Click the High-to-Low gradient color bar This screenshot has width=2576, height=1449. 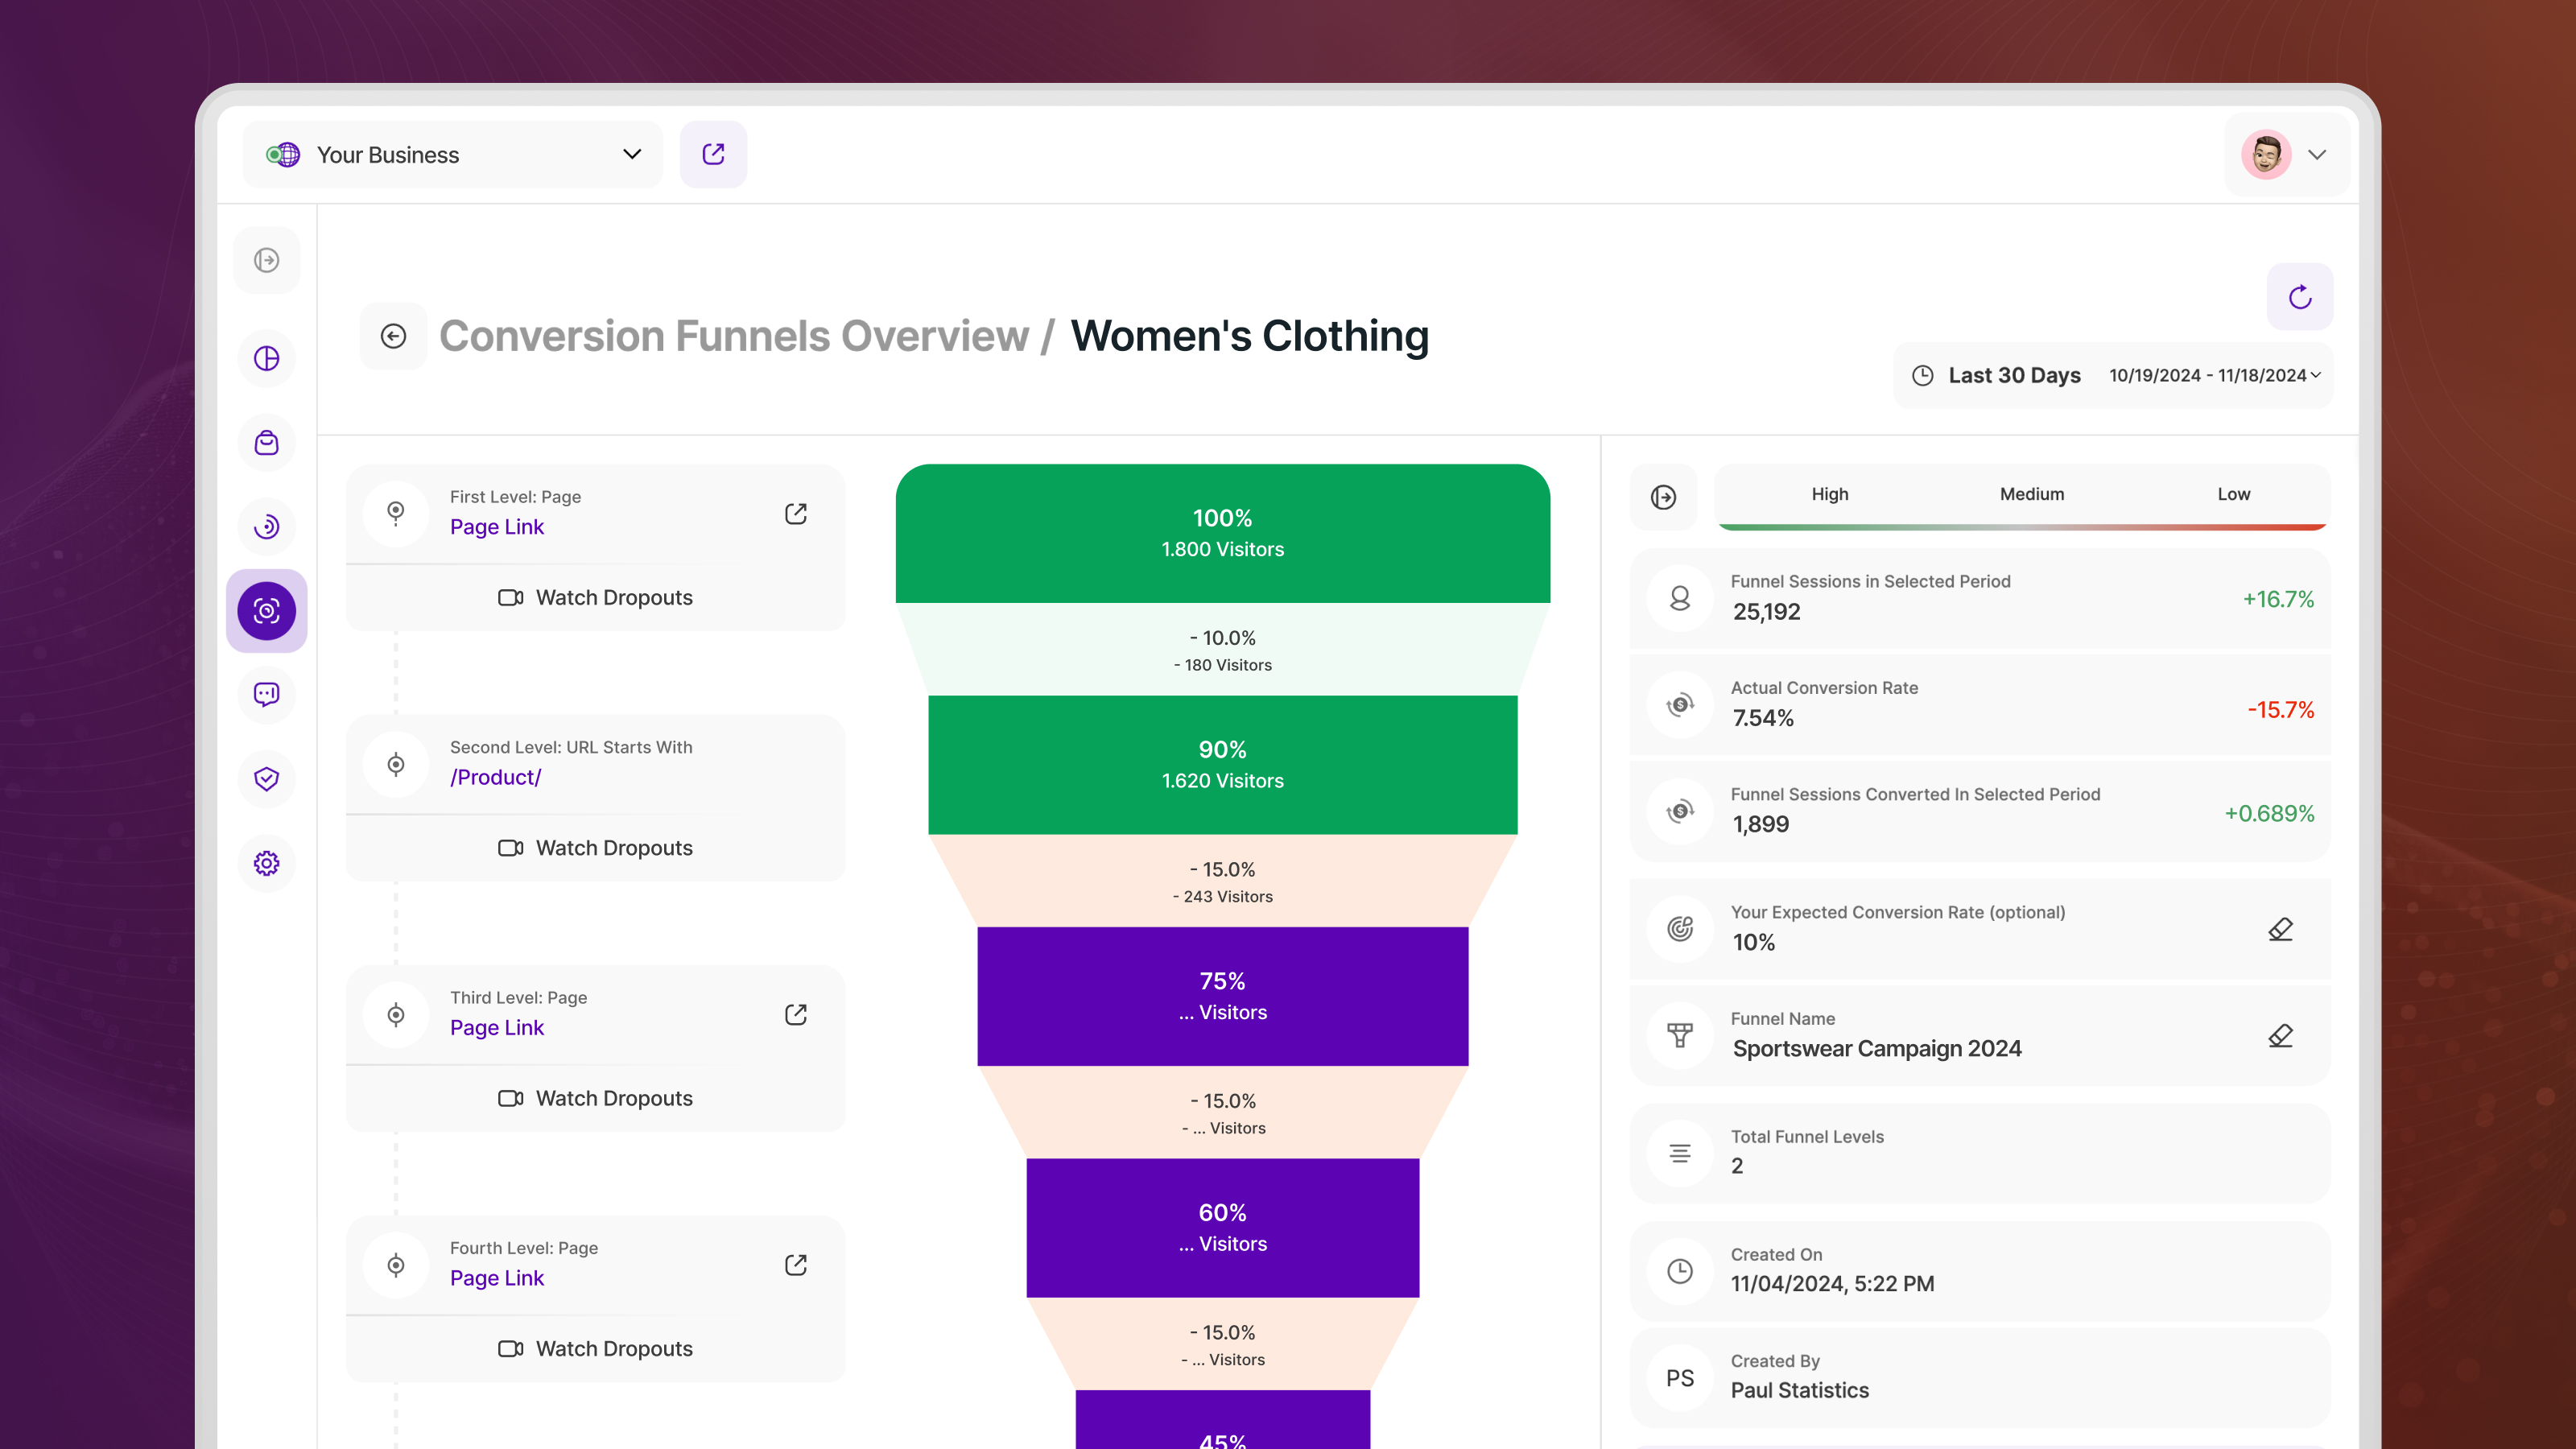[x=2022, y=526]
